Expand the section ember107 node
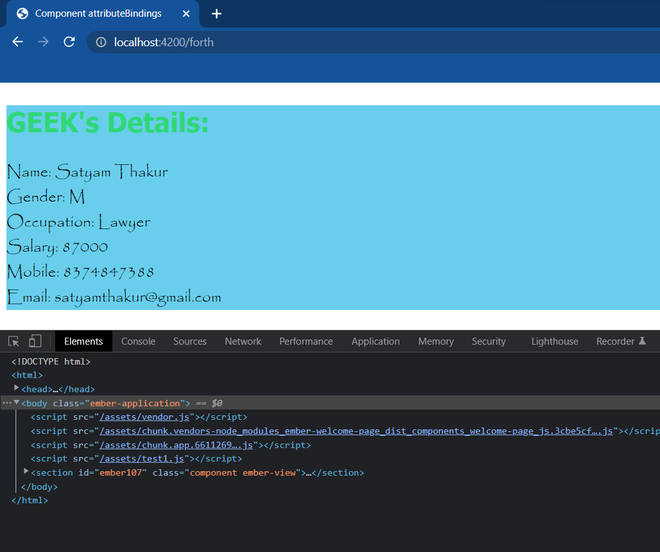 [26, 471]
